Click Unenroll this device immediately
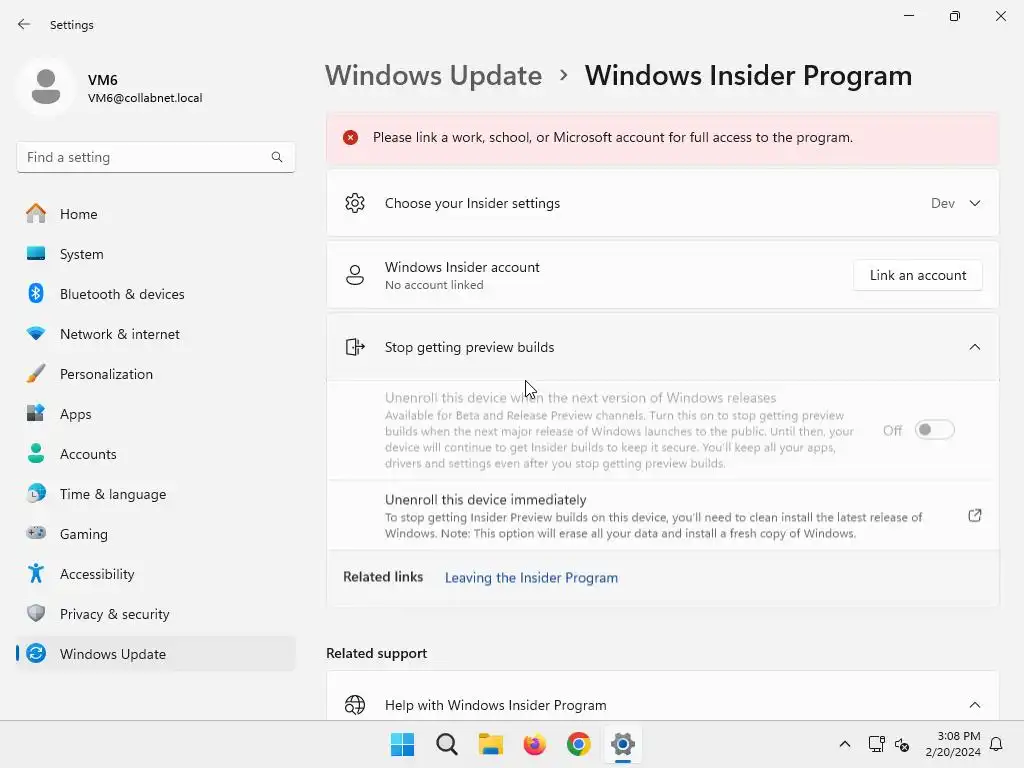 (662, 516)
